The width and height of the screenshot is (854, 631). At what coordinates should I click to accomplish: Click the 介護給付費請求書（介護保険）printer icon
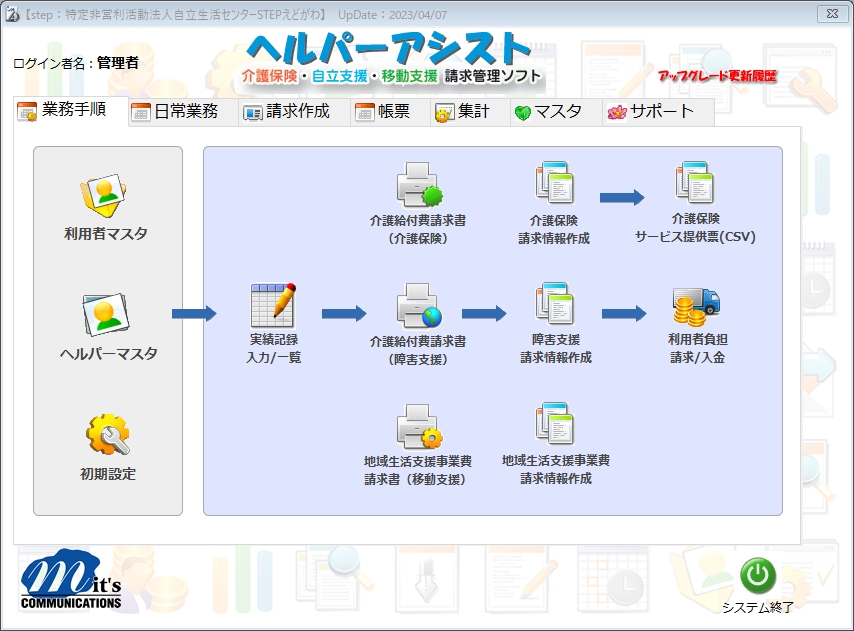pyautogui.click(x=419, y=185)
